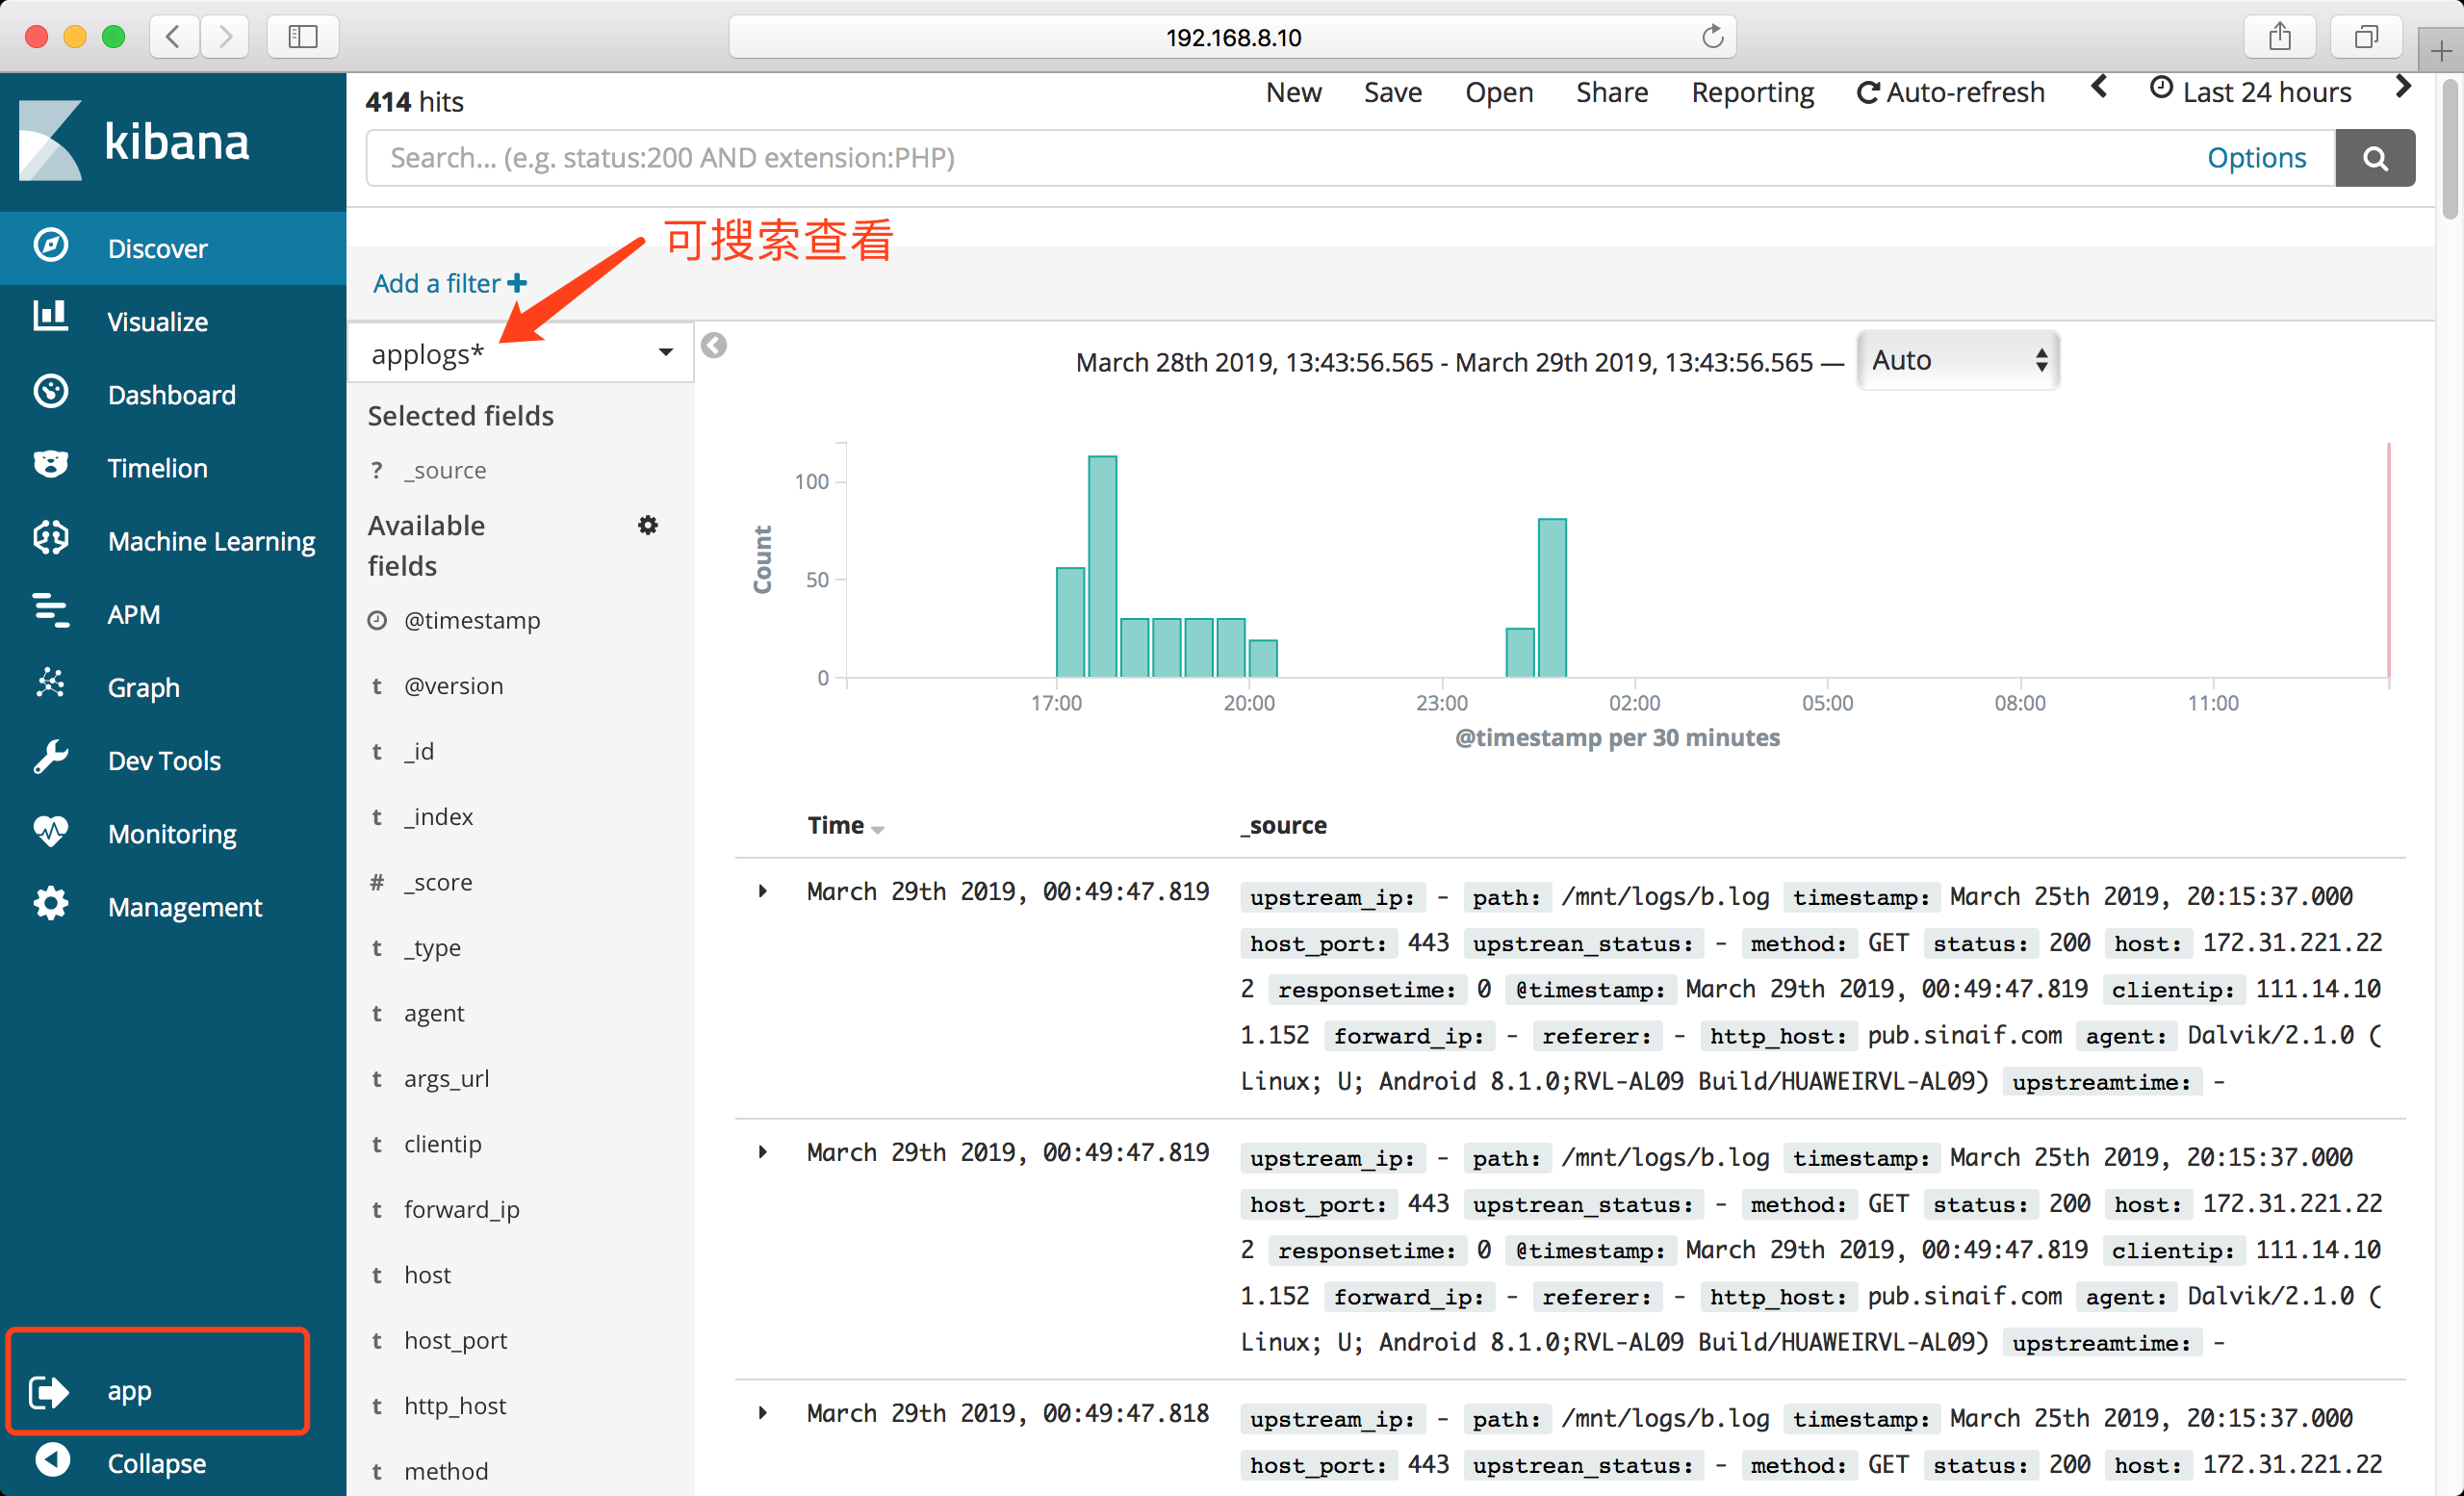Viewport: 2464px width, 1496px height.
Task: Click the magnifier search button
Action: (x=2374, y=158)
